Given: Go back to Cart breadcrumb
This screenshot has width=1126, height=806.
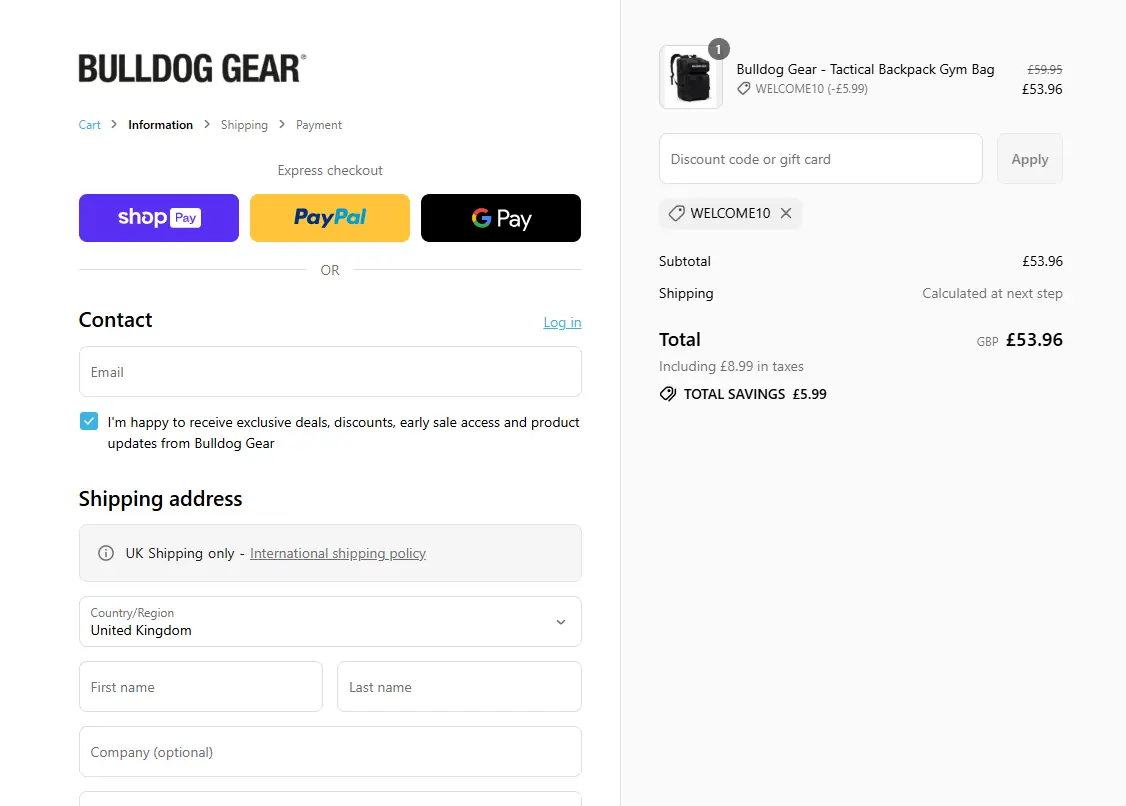Looking at the screenshot, I should (x=90, y=125).
